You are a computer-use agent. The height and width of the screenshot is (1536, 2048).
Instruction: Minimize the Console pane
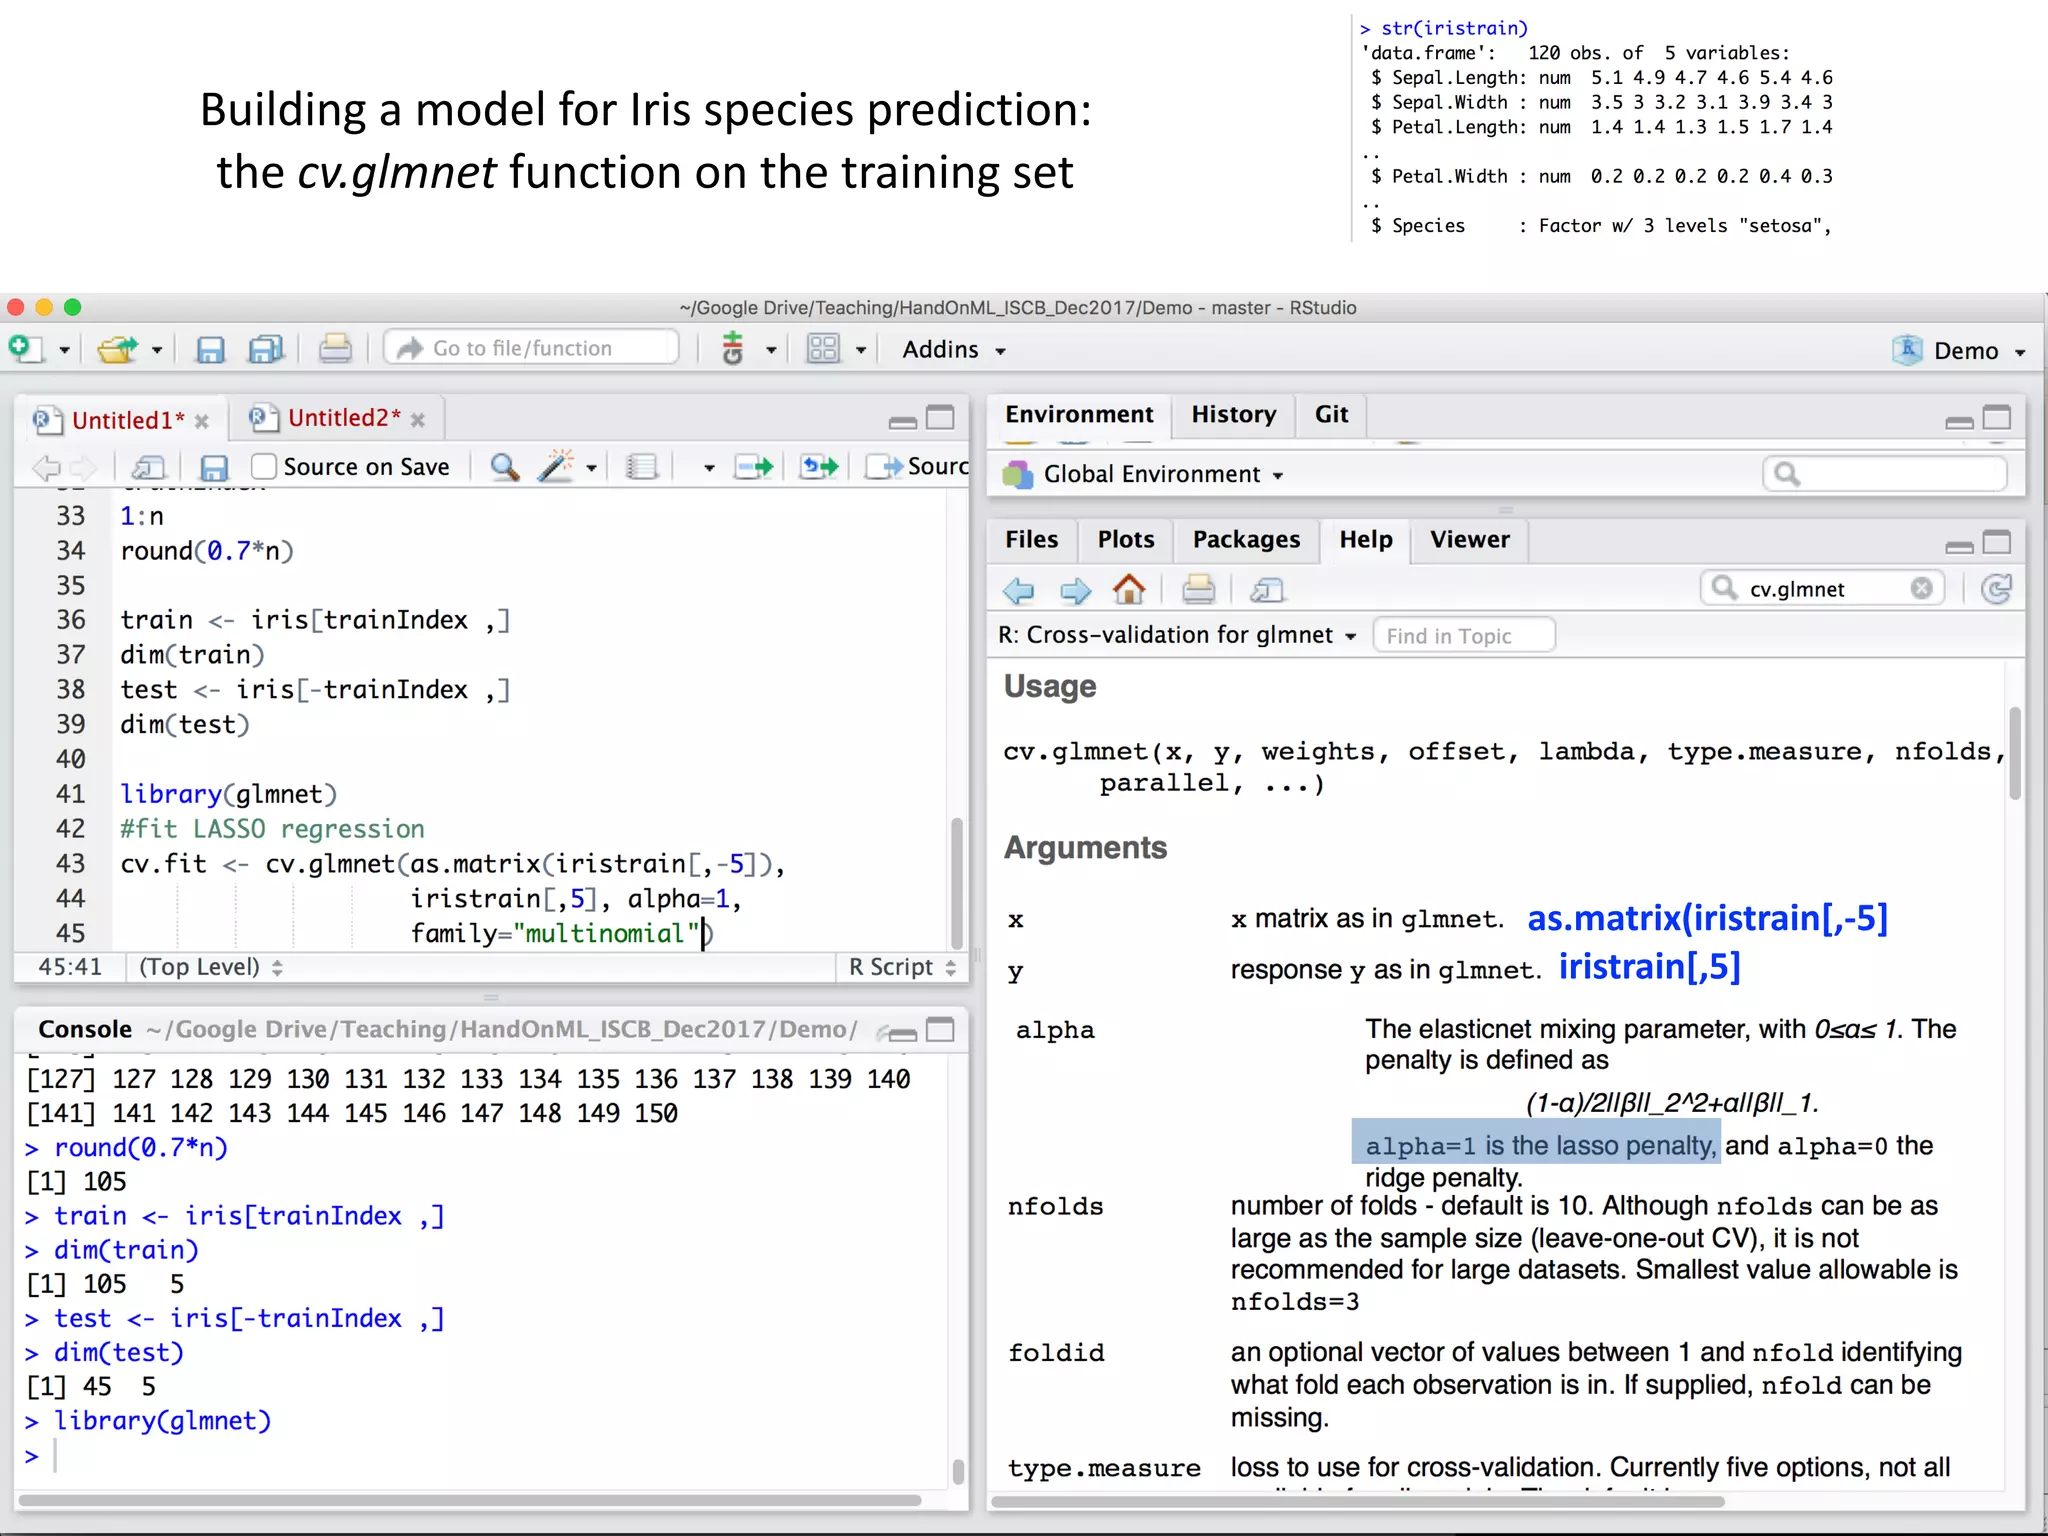[903, 1034]
